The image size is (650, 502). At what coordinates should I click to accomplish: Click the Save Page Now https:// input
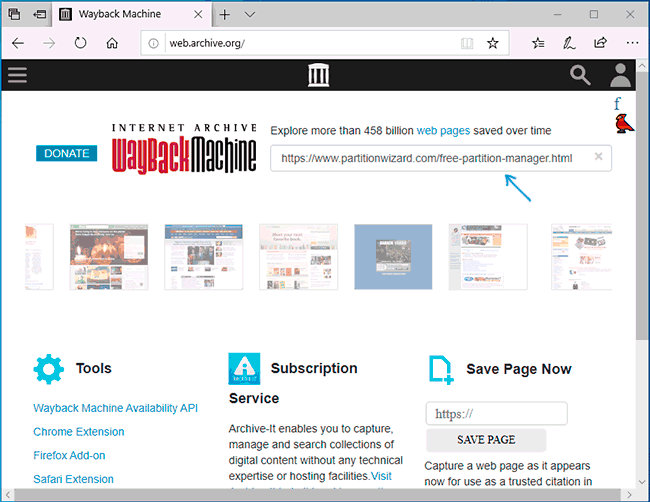(x=496, y=413)
